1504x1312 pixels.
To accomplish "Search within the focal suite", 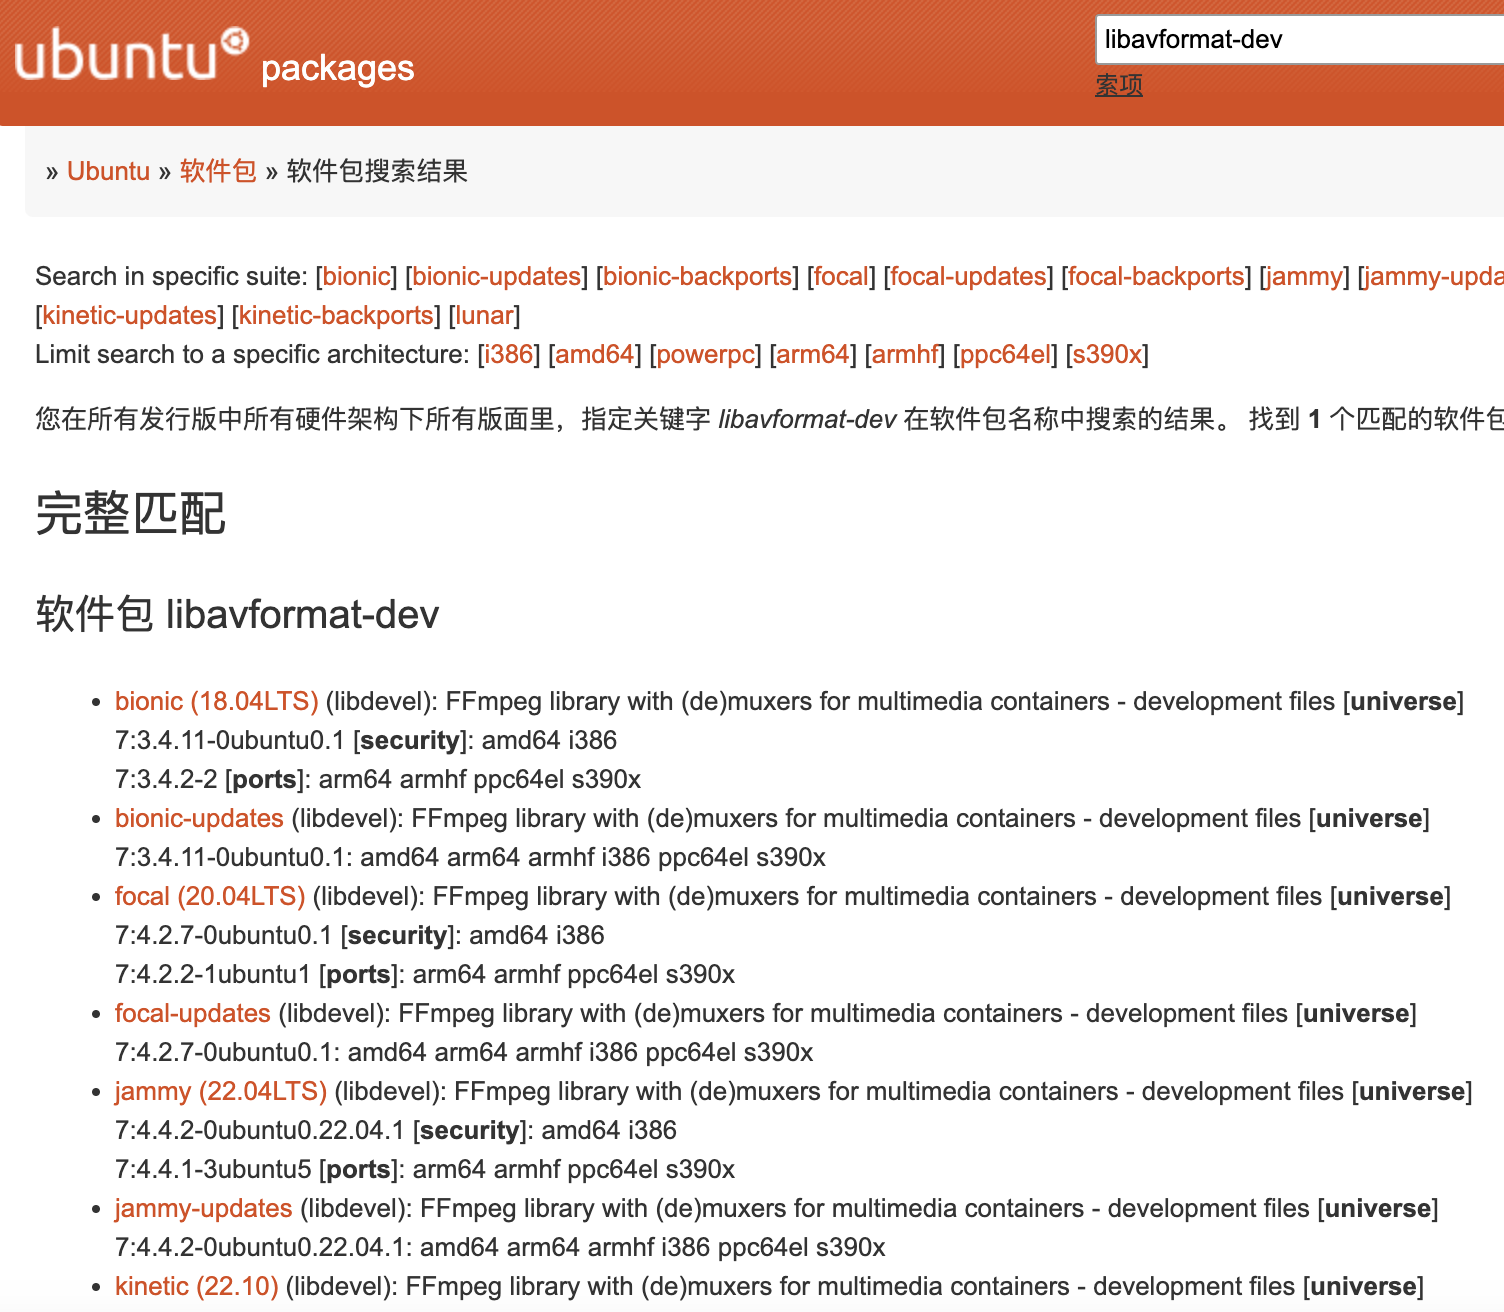I will pyautogui.click(x=840, y=276).
